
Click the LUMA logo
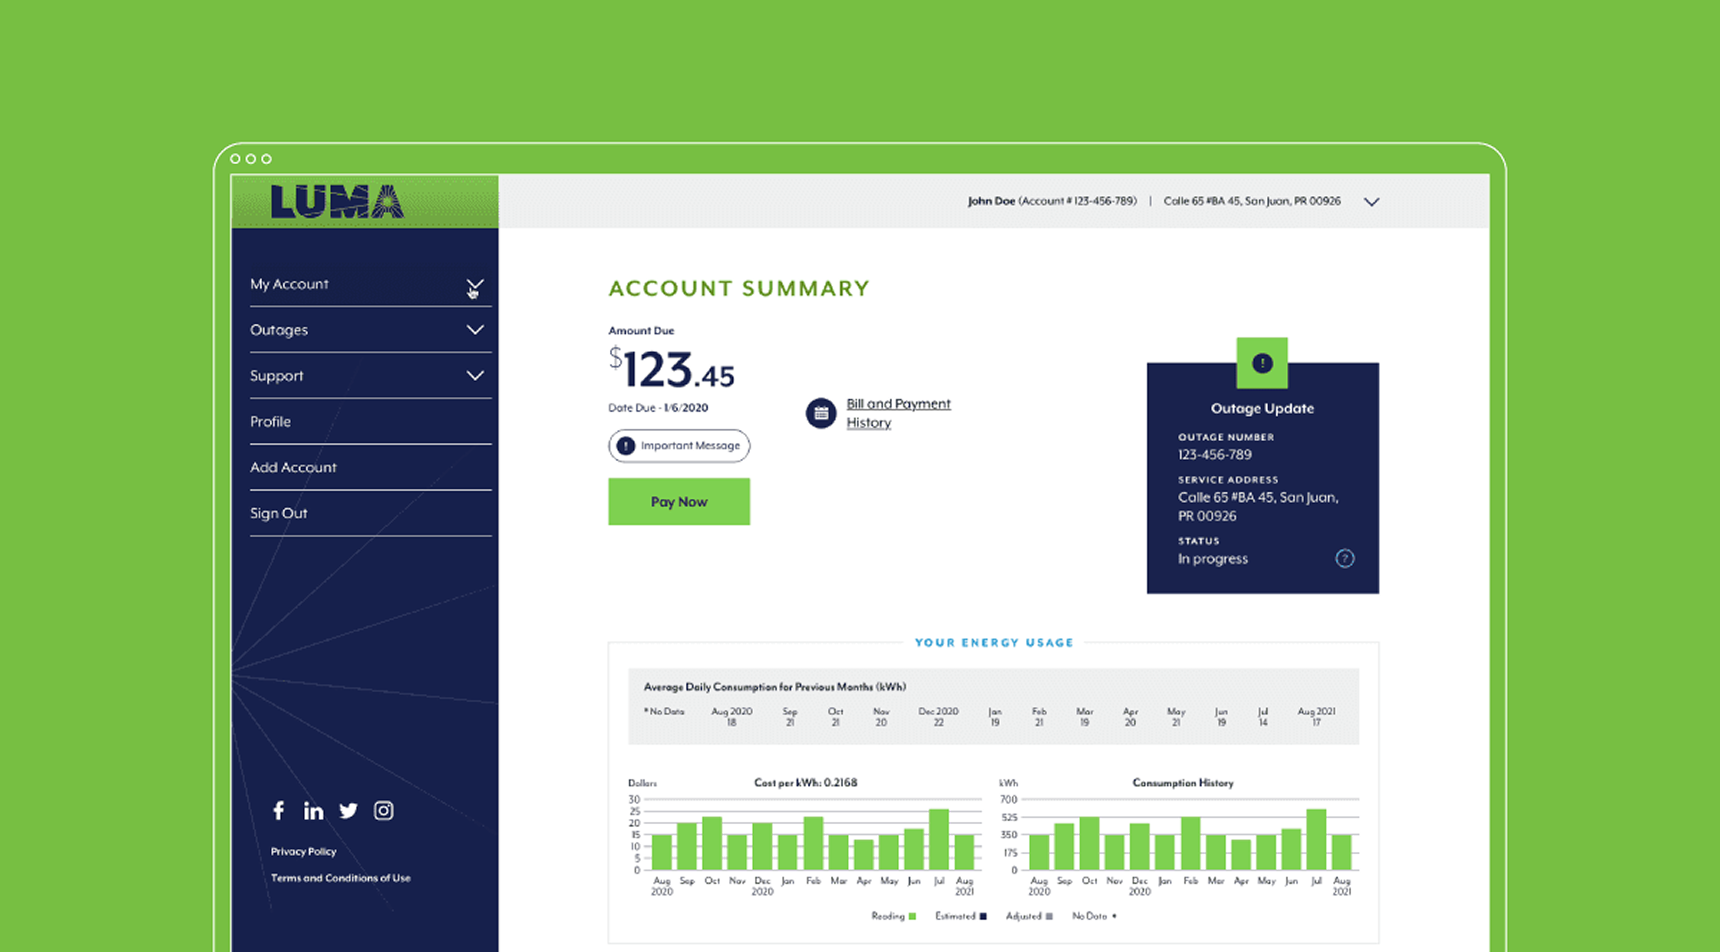pos(337,202)
